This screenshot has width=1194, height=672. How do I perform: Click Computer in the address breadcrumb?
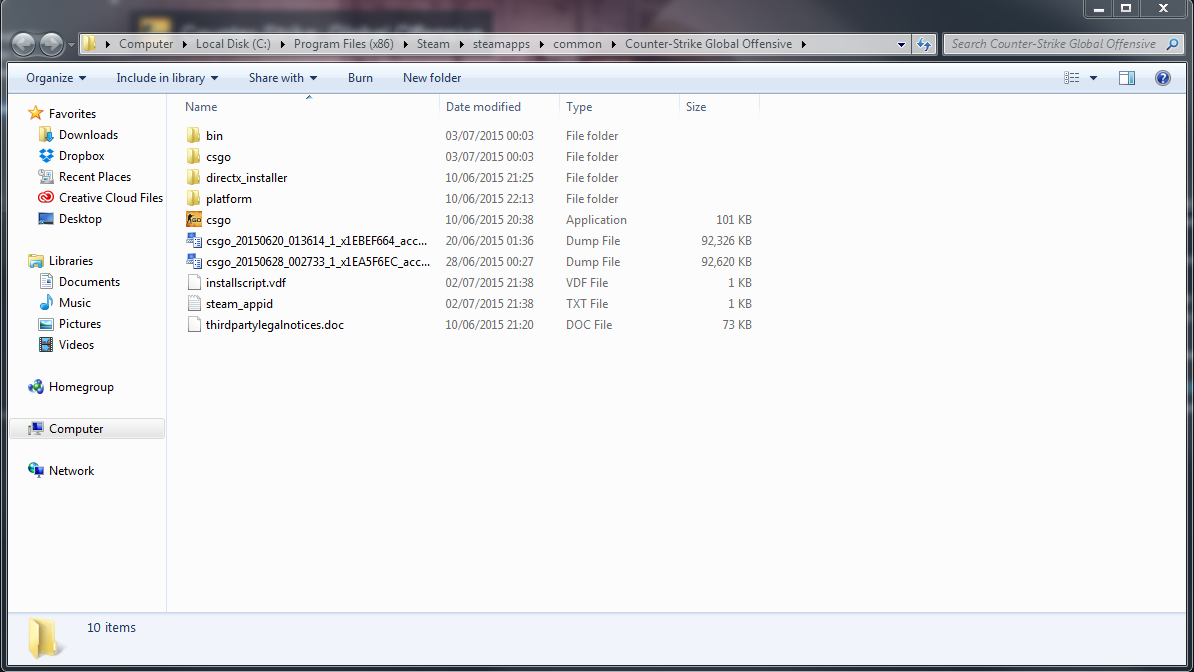coord(146,44)
